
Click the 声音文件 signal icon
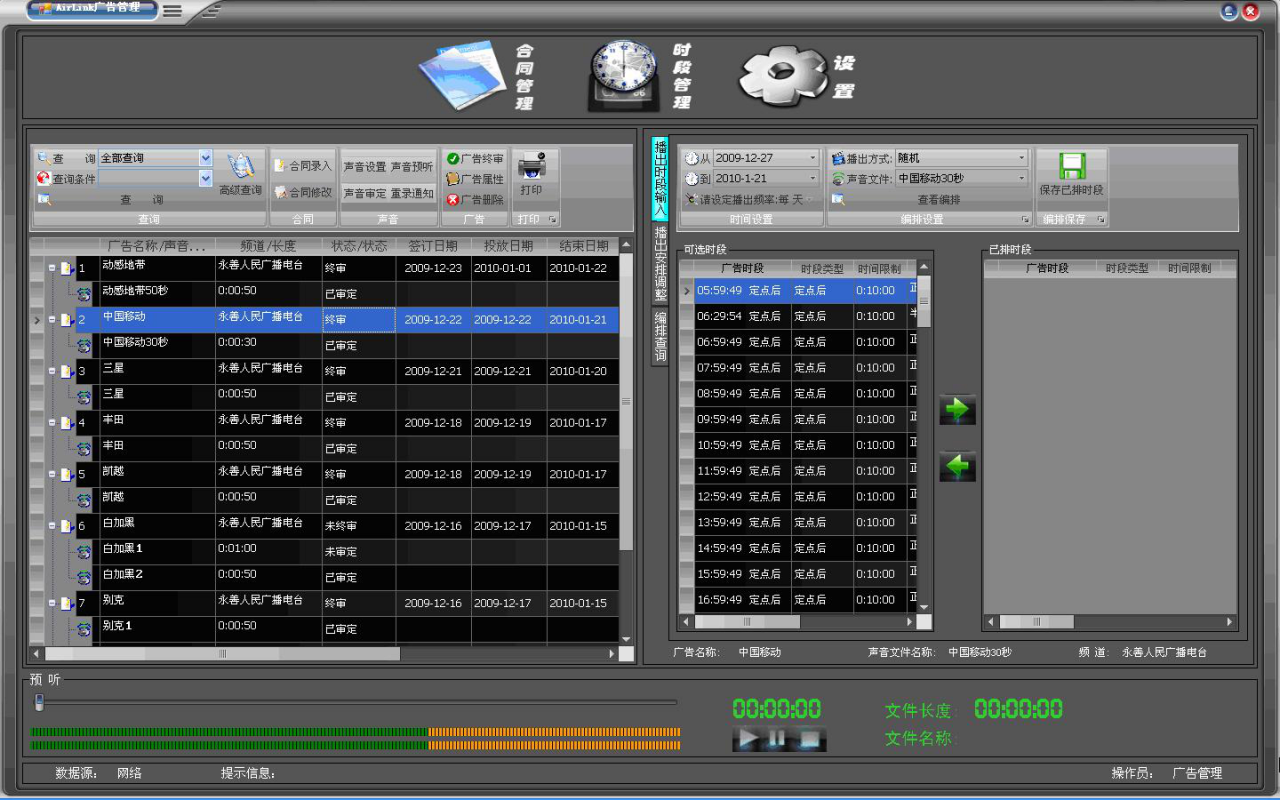click(x=838, y=178)
